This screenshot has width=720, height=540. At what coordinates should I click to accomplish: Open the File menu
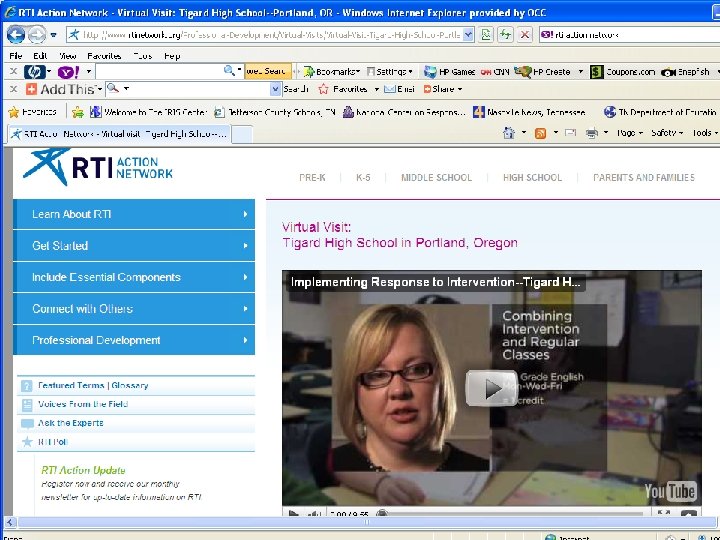point(16,56)
